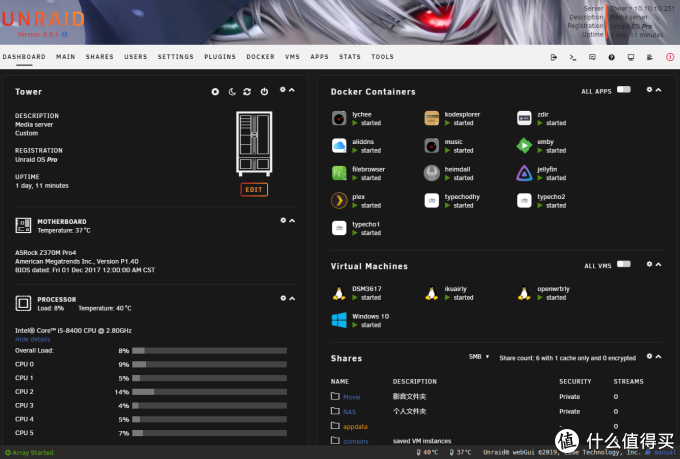This screenshot has width=680, height=459.
Task: Open the openwrtrly virtual machine icon
Action: click(x=524, y=293)
